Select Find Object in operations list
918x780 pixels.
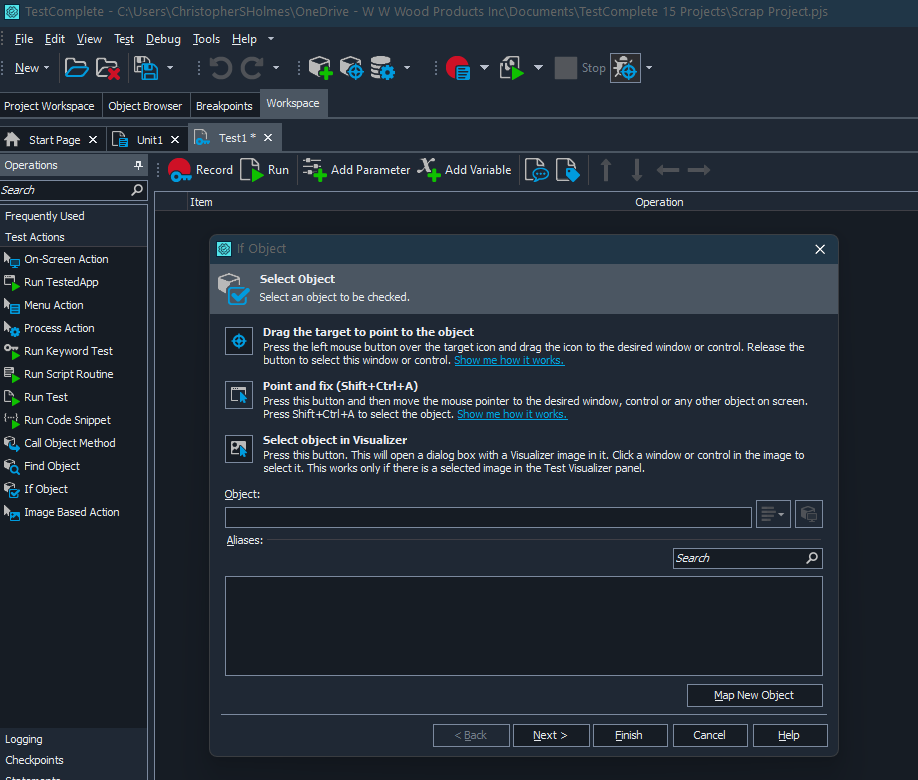click(x=52, y=466)
